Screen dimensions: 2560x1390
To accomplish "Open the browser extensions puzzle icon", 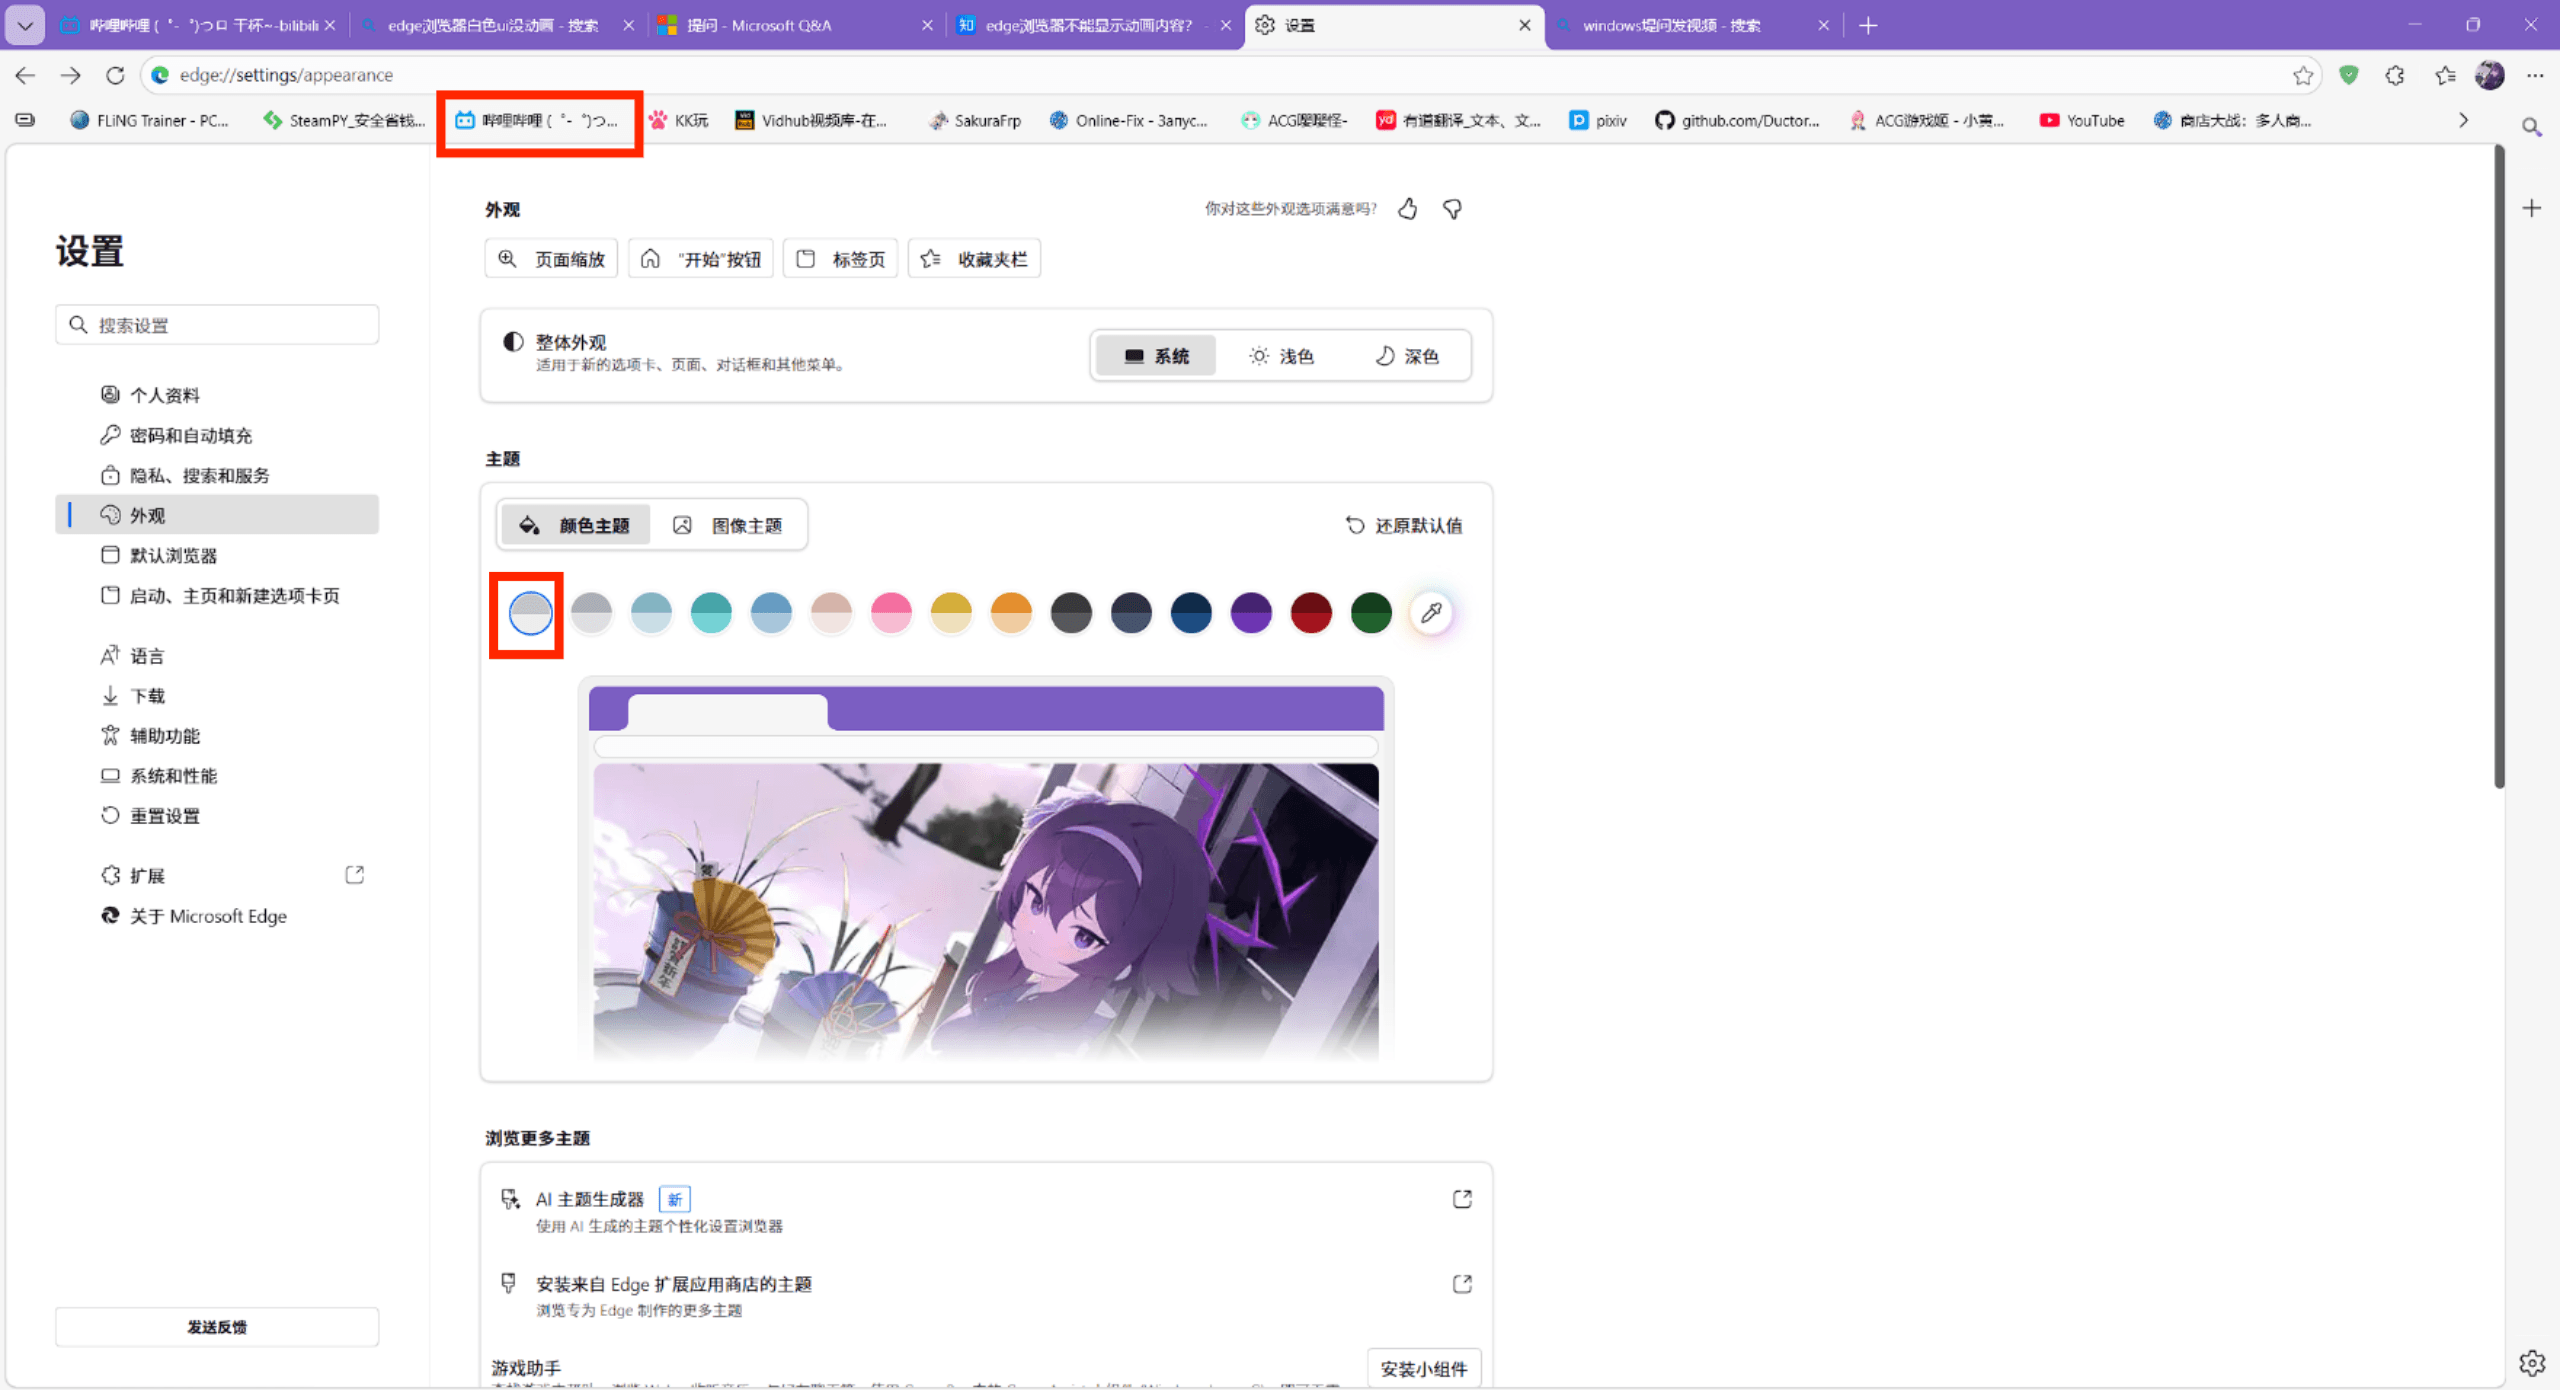I will (x=2394, y=75).
